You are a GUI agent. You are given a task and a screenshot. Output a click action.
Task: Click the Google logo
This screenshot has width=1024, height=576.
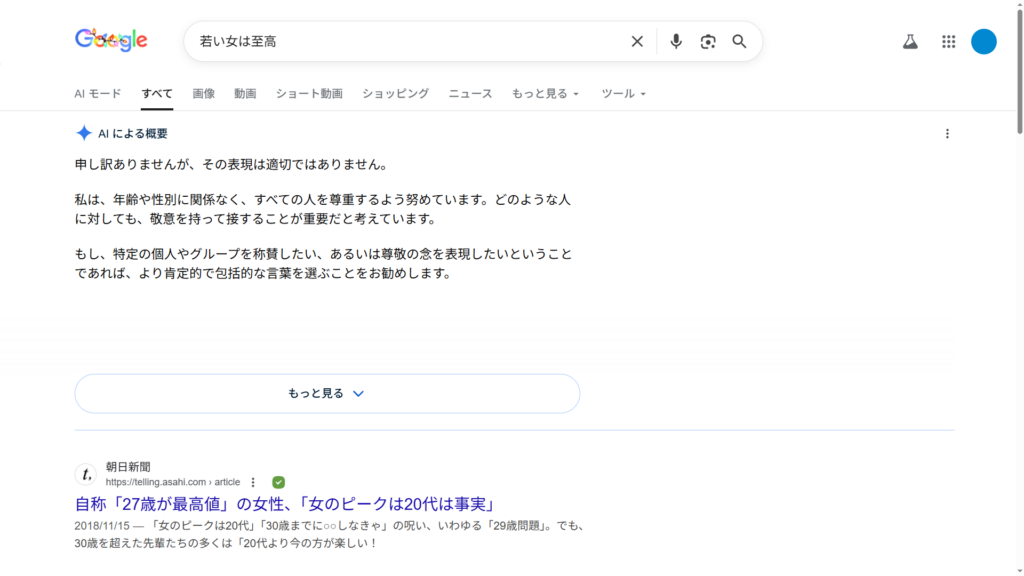[111, 40]
